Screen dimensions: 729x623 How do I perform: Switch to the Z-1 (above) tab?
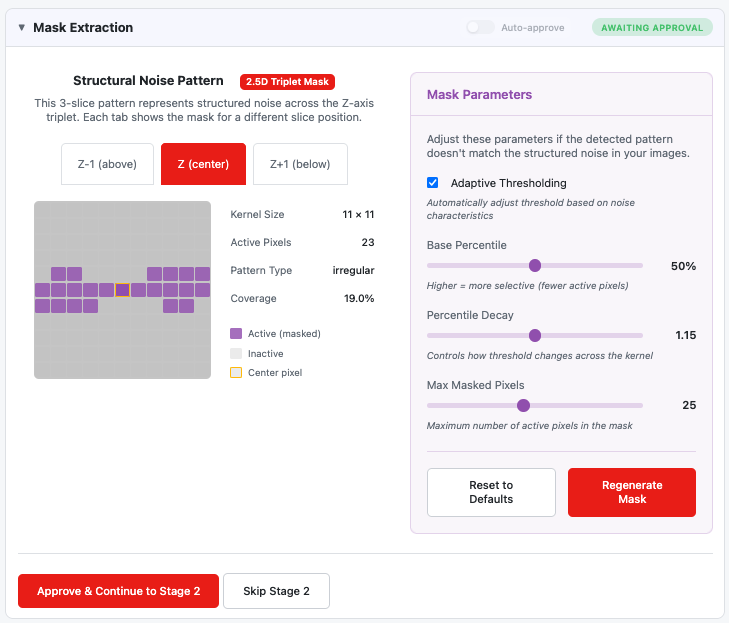(107, 164)
